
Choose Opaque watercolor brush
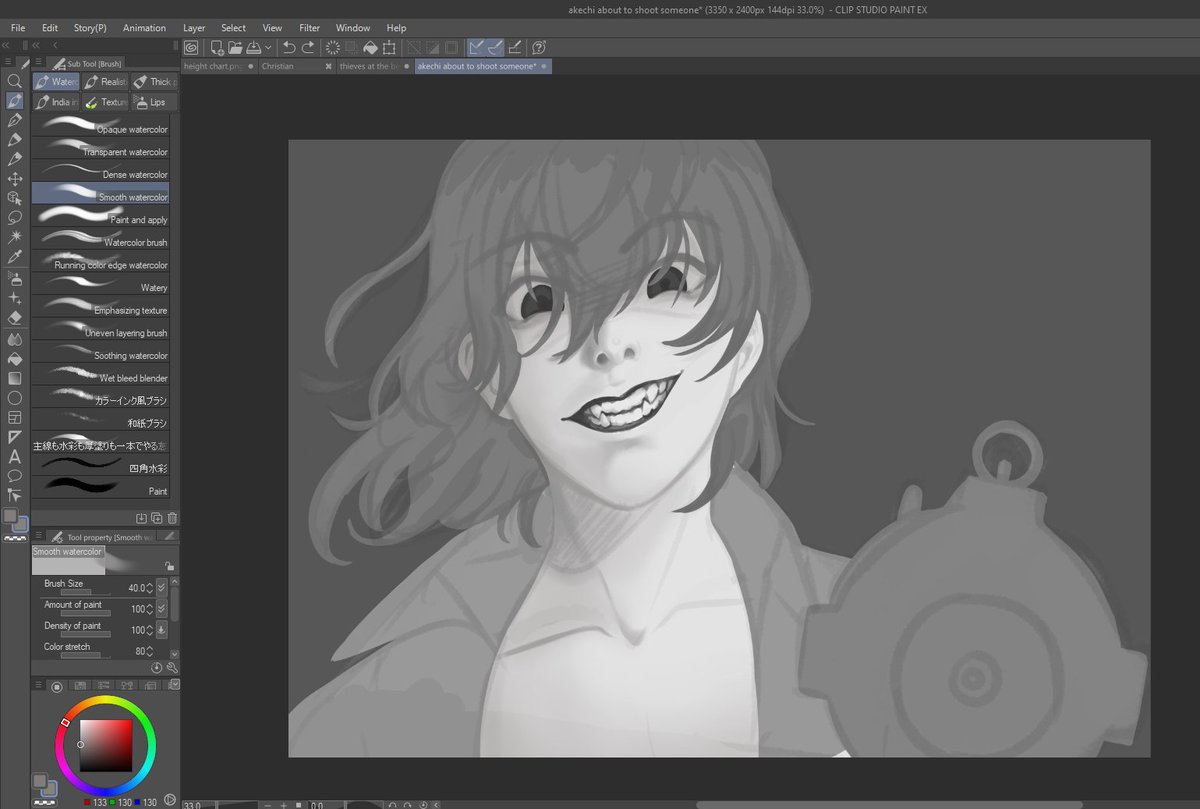pos(100,125)
